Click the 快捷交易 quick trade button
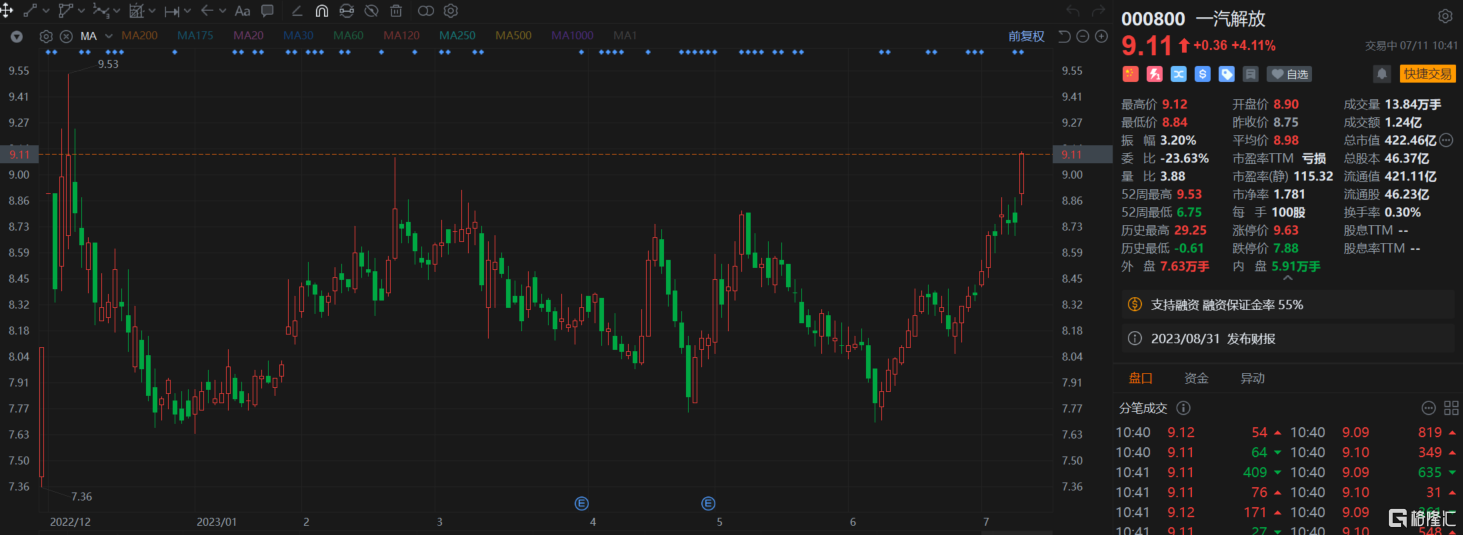Screen dimensions: 1463x535 coord(1427,74)
